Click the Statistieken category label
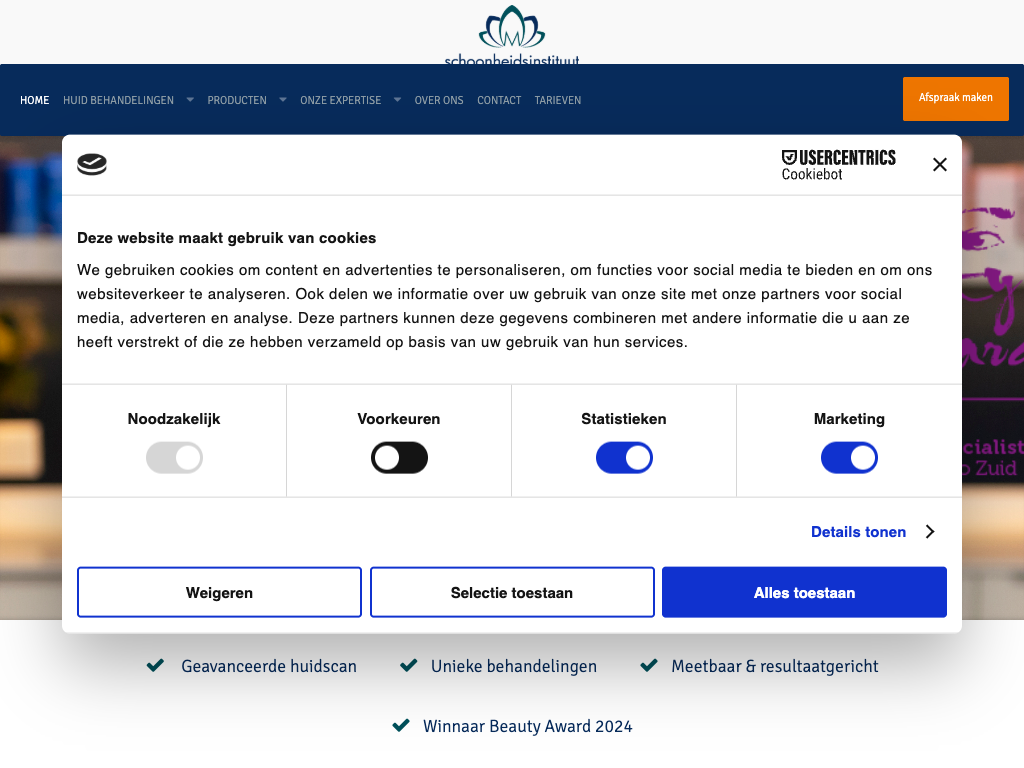Screen dimensions: 1024x768 pos(624,419)
